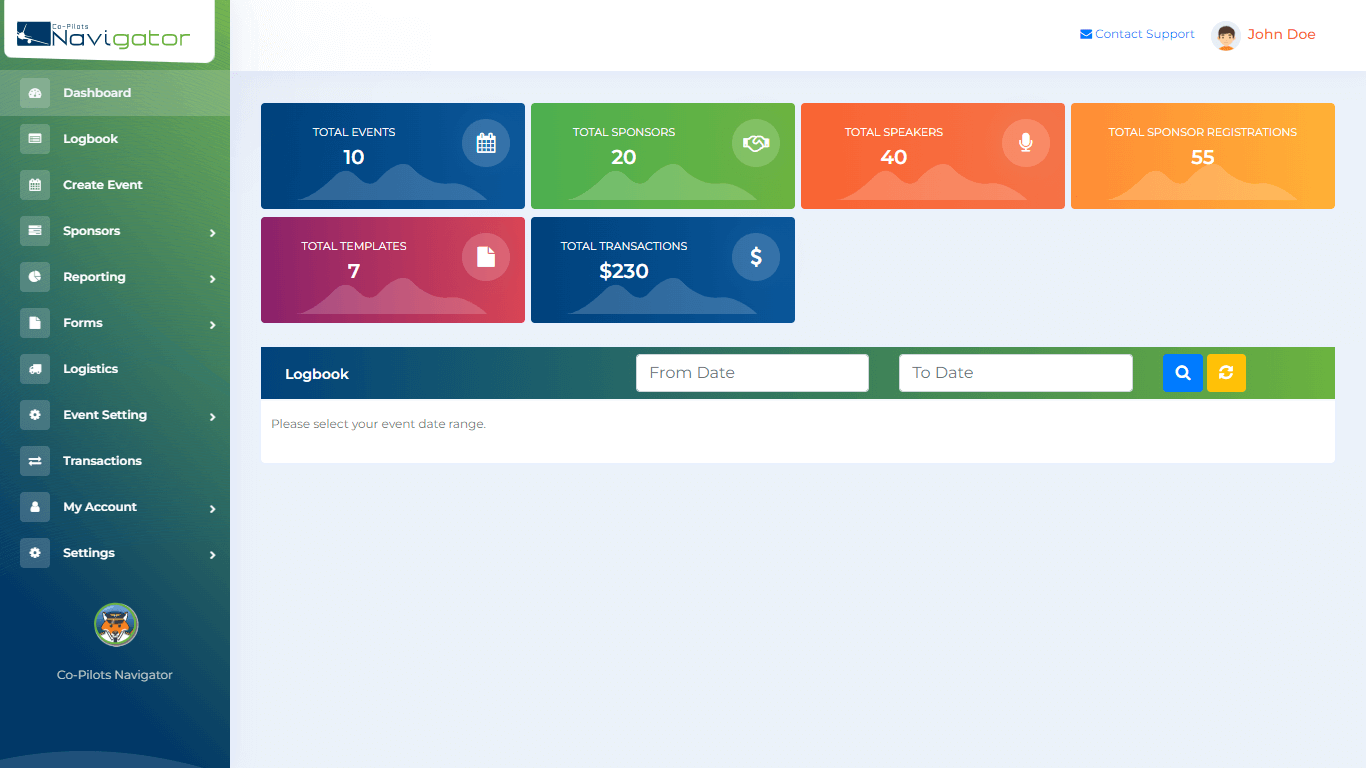Click the dollar icon on Total Transactions card
This screenshot has width=1366, height=768.
[x=756, y=257]
